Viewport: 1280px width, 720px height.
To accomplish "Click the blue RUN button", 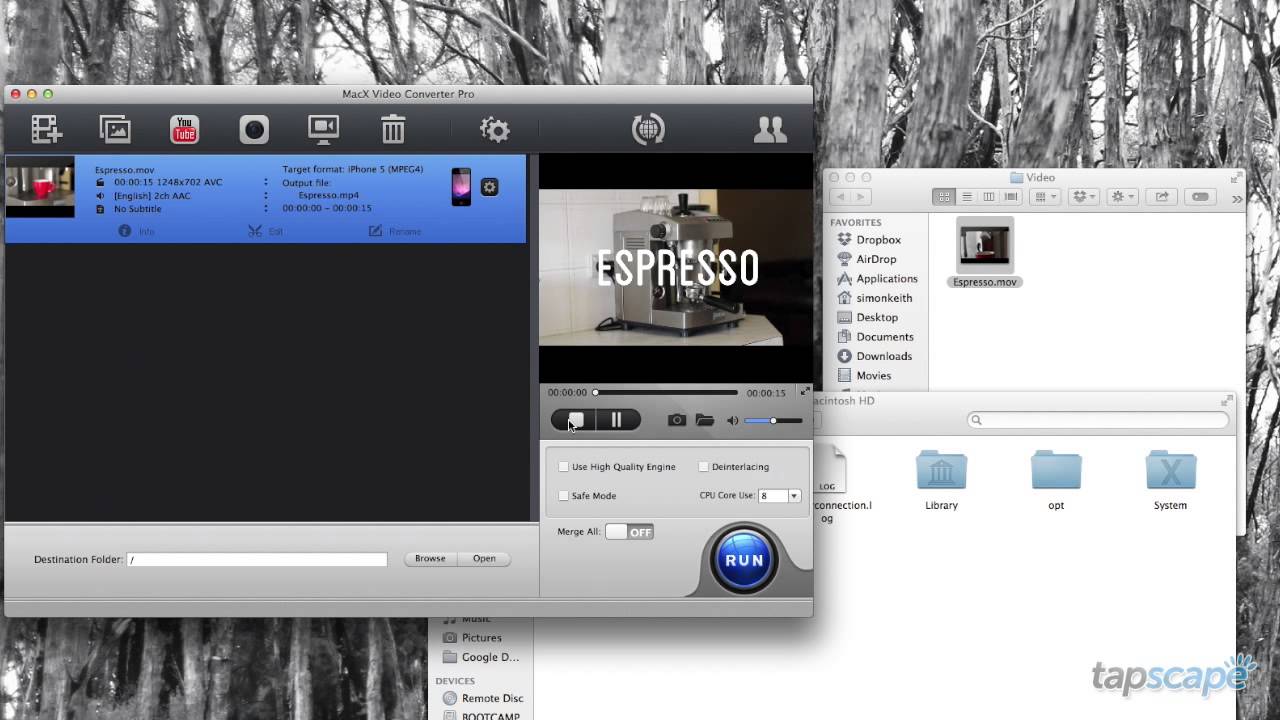I will [744, 560].
